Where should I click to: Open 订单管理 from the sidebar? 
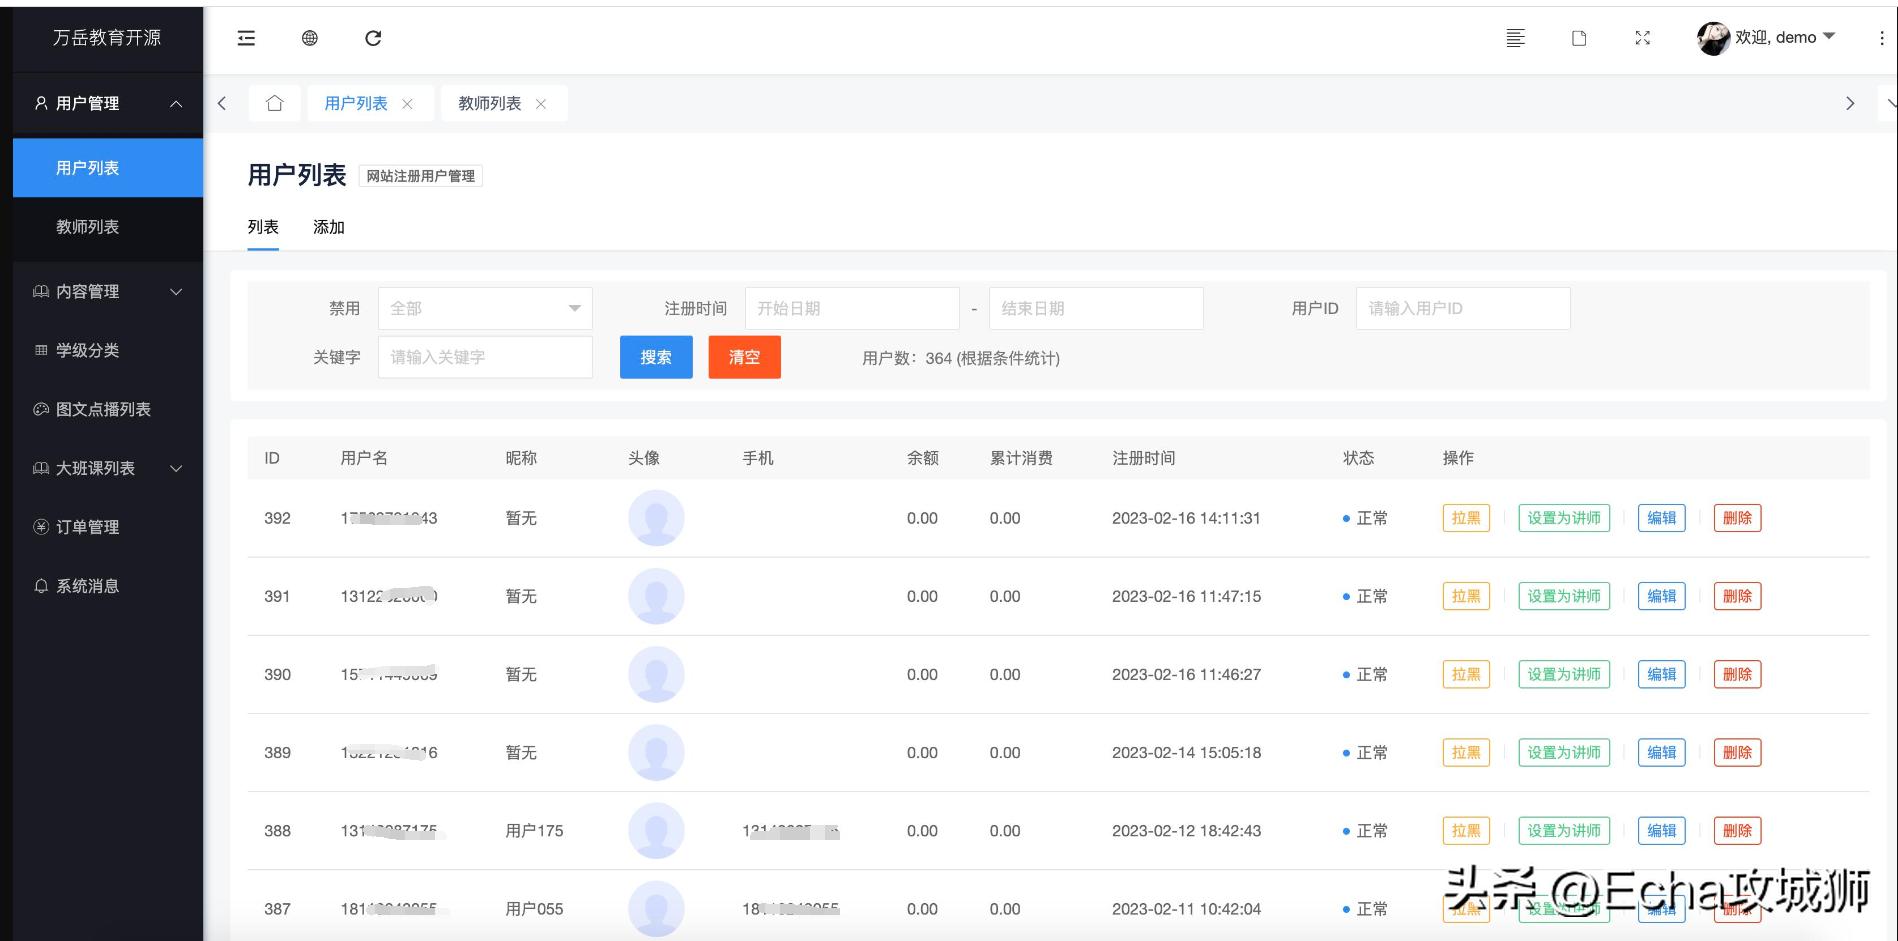(x=86, y=527)
